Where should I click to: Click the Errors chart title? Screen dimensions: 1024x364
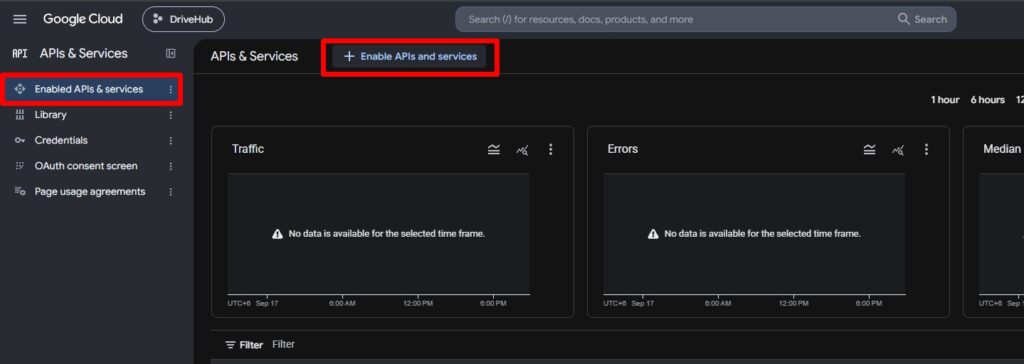pos(622,149)
